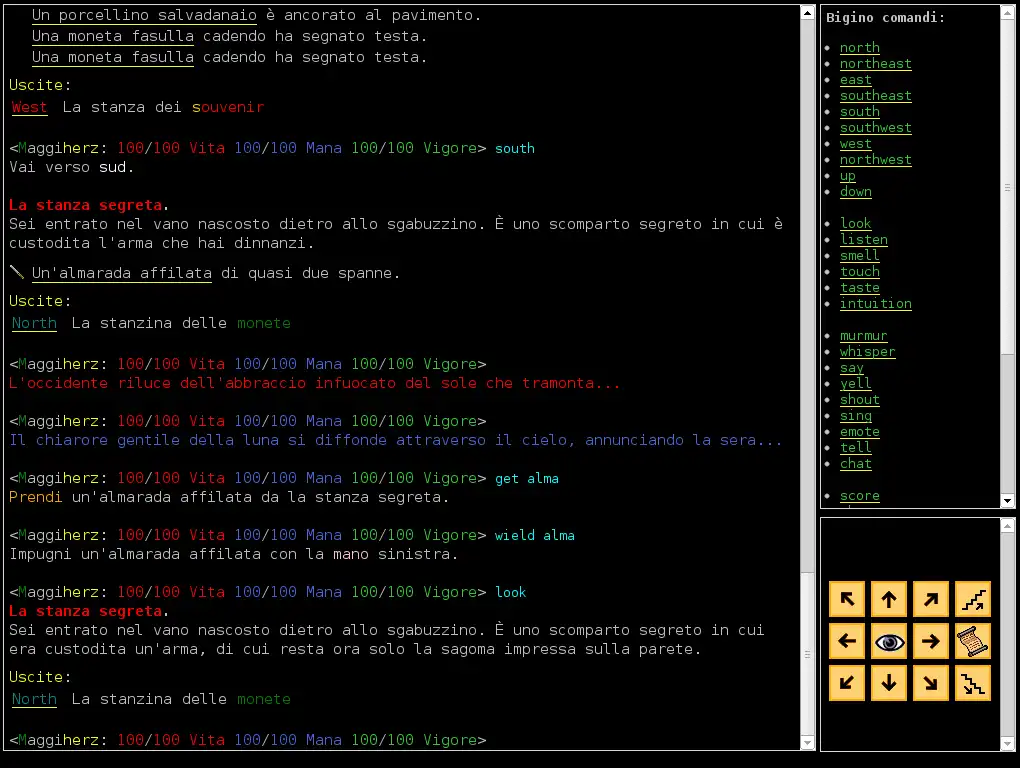This screenshot has width=1020, height=768.
Task: Select the 'intuition' command link
Action: (x=875, y=304)
